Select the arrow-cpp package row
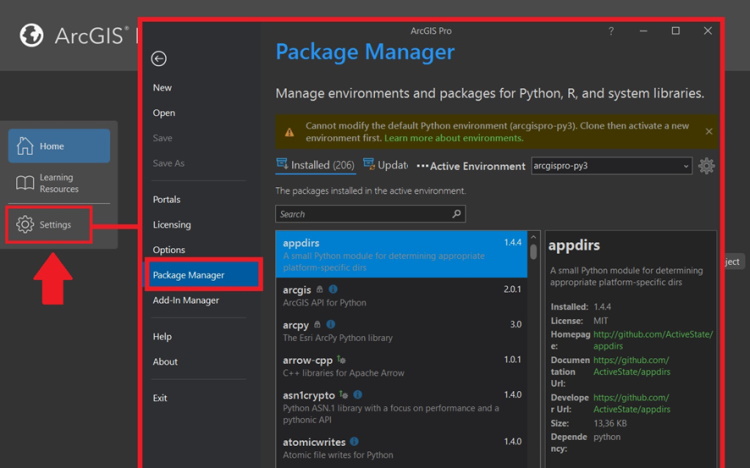Viewport: 750px width, 468px height. point(401,366)
